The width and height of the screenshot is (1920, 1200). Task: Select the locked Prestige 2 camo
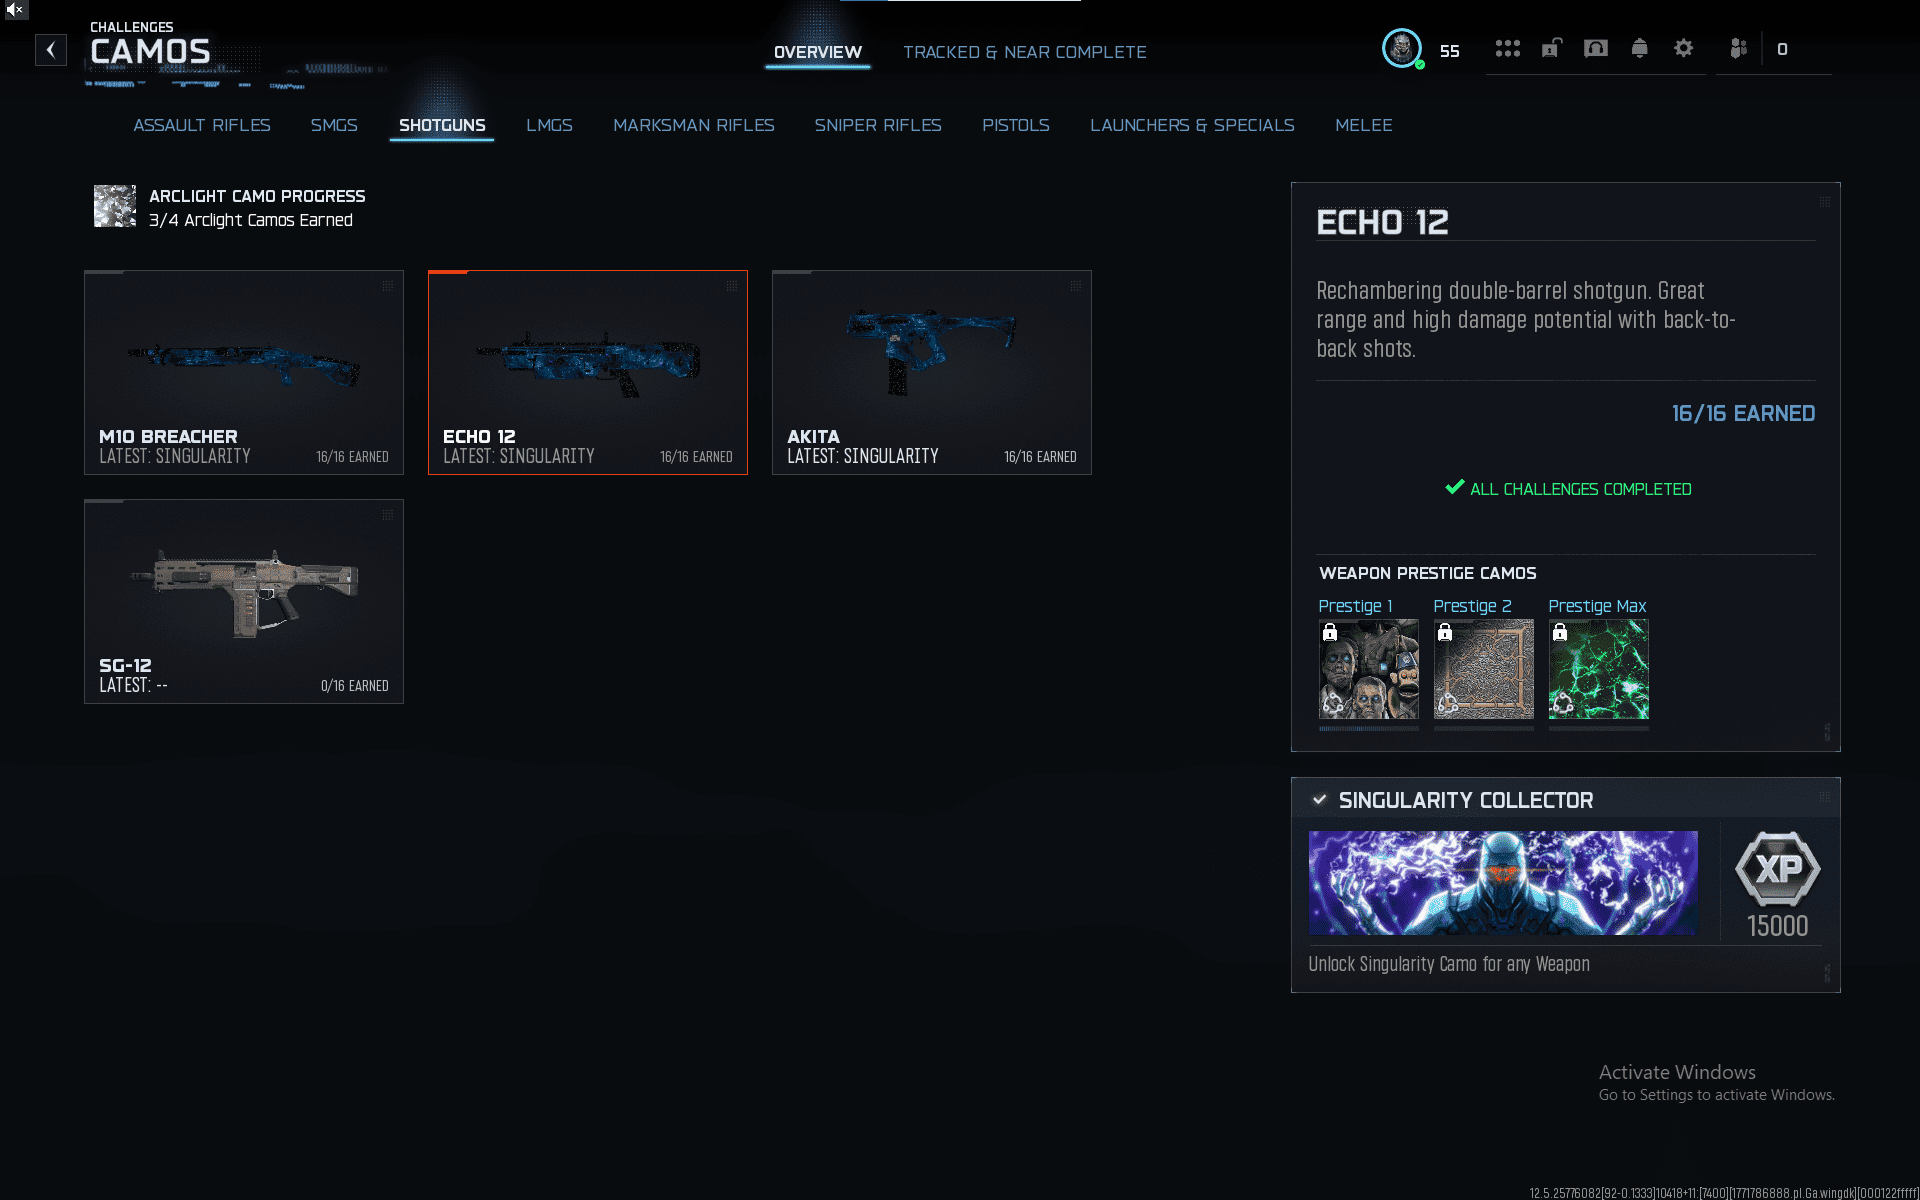(1483, 669)
